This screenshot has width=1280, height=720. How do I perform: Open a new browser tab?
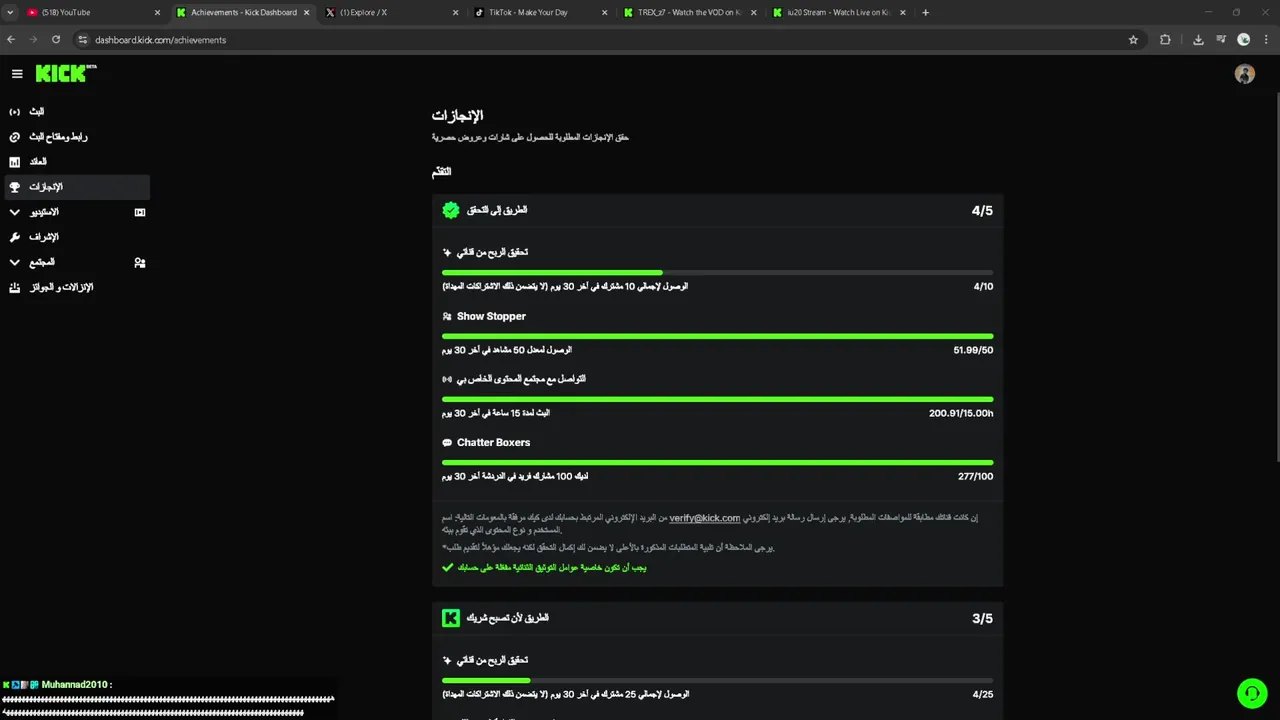click(x=925, y=13)
